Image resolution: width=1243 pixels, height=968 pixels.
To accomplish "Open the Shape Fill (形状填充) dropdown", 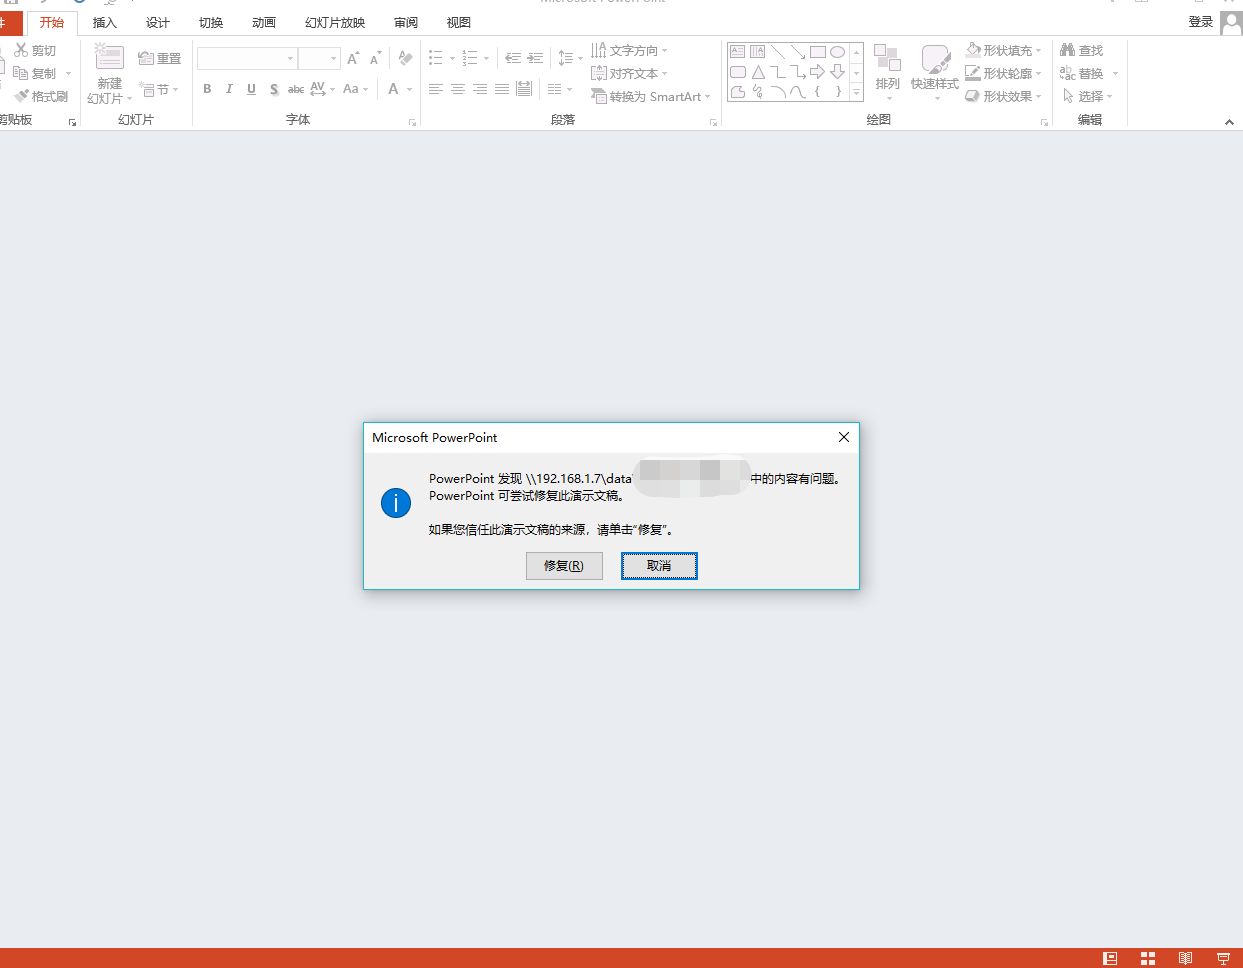I will pyautogui.click(x=1039, y=50).
